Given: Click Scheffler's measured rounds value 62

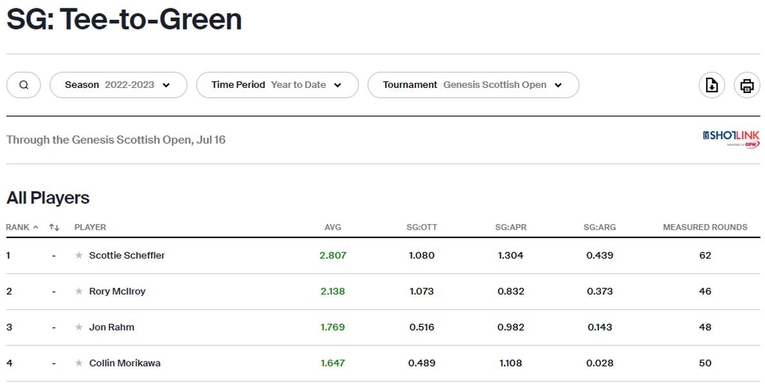Looking at the screenshot, I should tap(705, 255).
